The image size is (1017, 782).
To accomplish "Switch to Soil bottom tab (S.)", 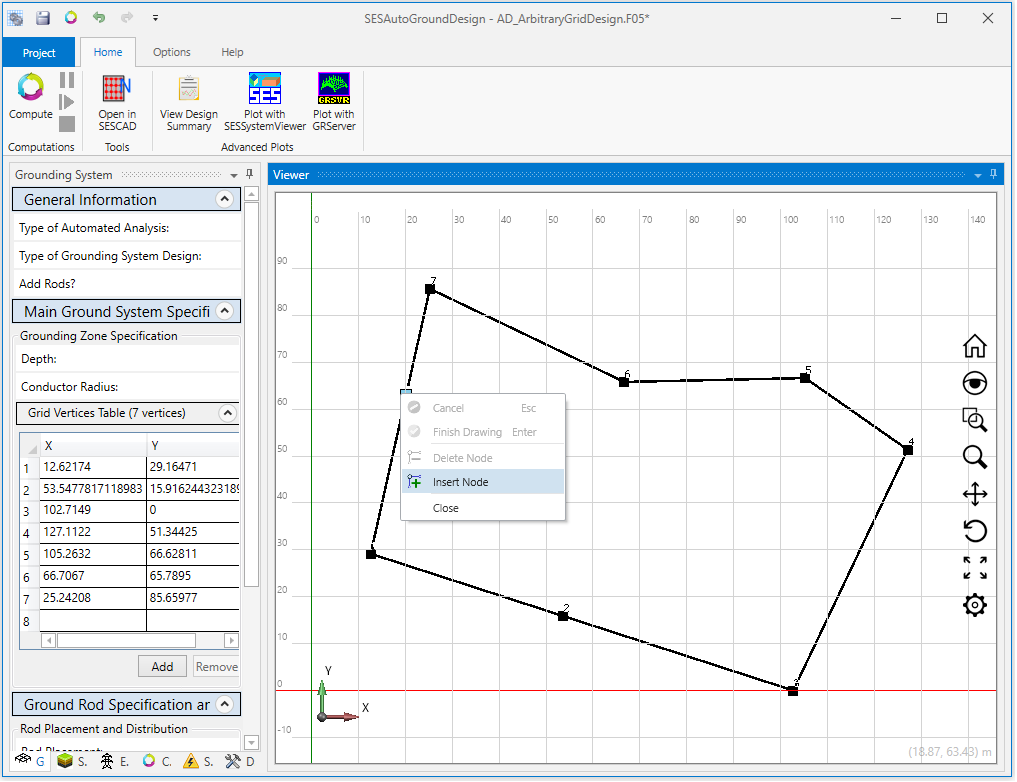I will point(71,761).
